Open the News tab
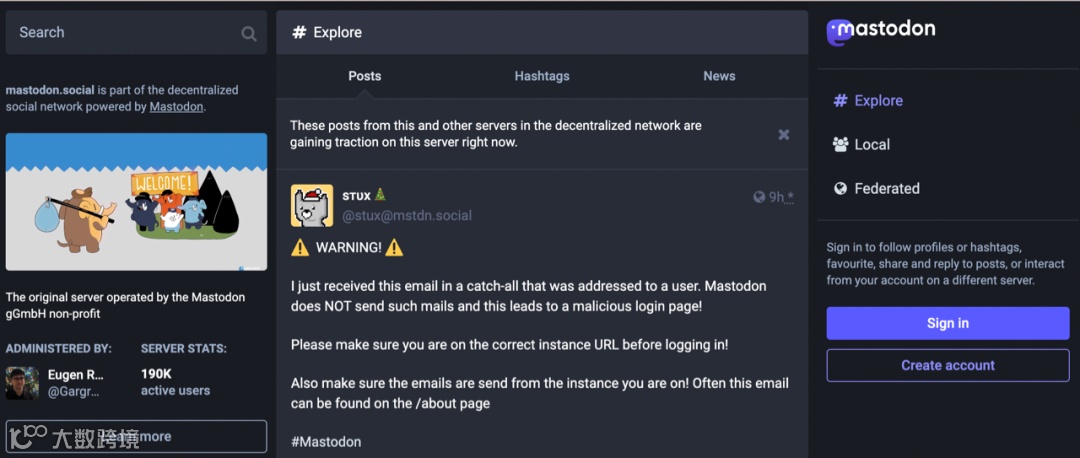The height and width of the screenshot is (458, 1080). tap(719, 76)
